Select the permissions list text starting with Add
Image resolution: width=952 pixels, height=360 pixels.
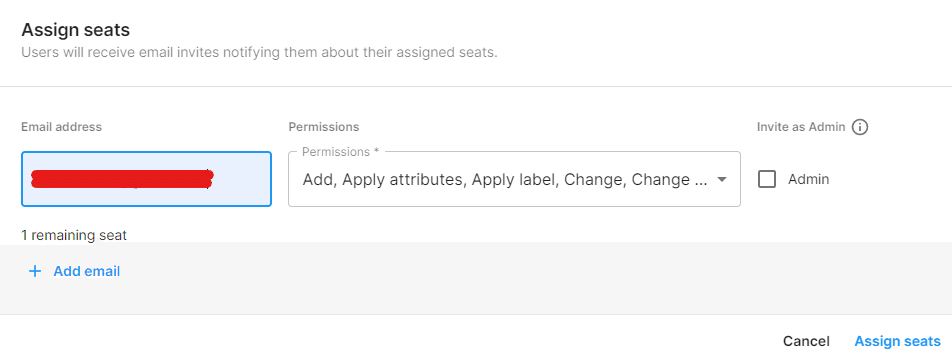505,180
